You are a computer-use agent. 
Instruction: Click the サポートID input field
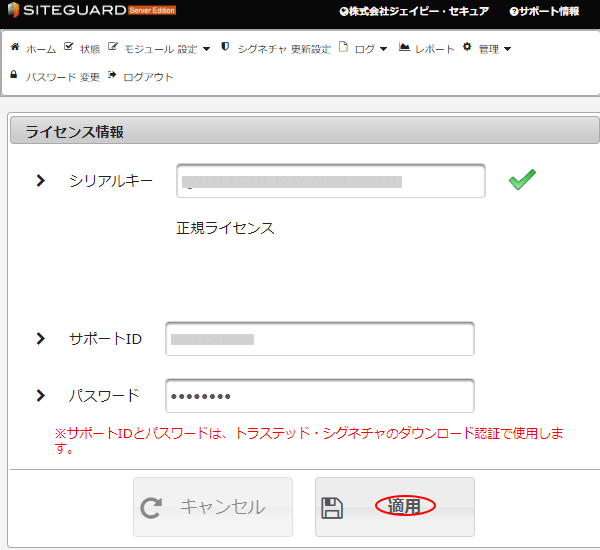(320, 339)
